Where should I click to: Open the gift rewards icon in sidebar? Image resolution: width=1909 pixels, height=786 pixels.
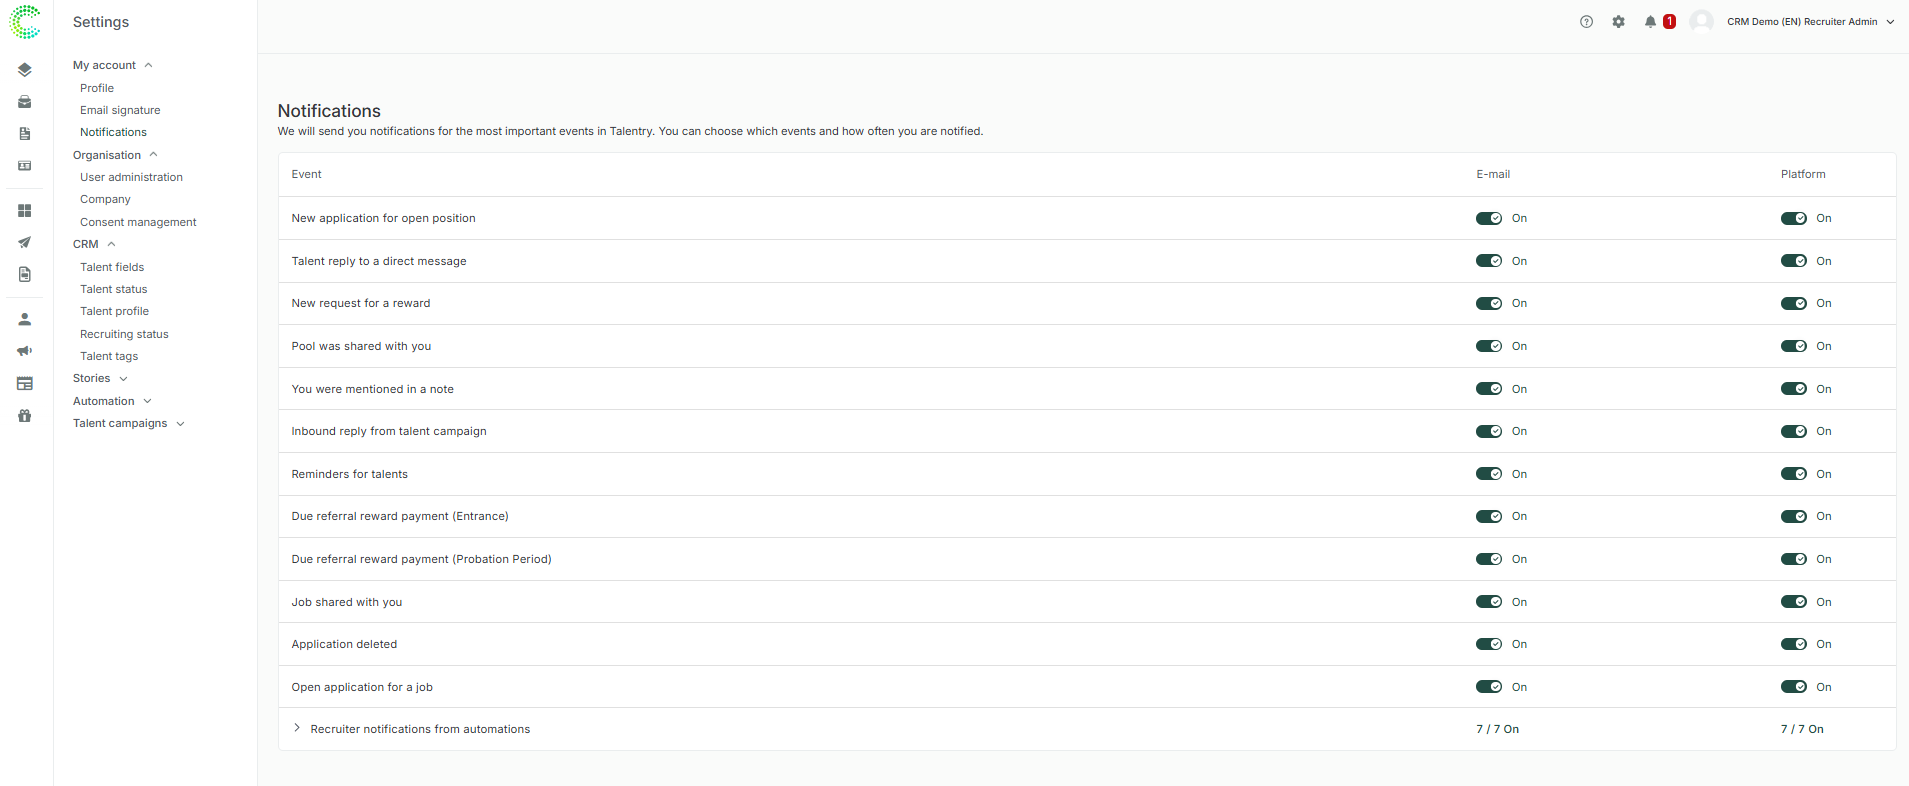pos(25,416)
